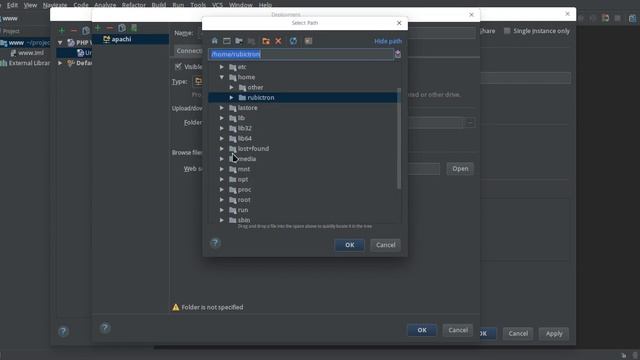
Task: Select the lib folder row
Action: pyautogui.click(x=304, y=118)
